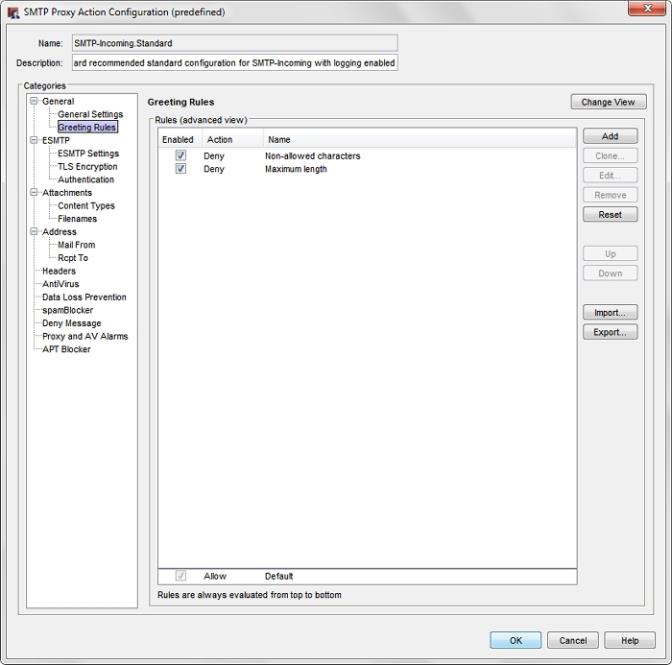672x665 pixels.
Task: Click Deny action of Non-allowed characters rule
Action: (214, 156)
